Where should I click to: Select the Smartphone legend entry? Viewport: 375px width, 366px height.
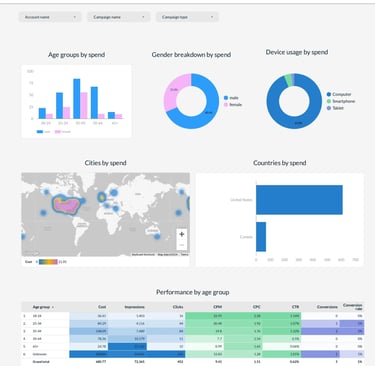pyautogui.click(x=341, y=101)
